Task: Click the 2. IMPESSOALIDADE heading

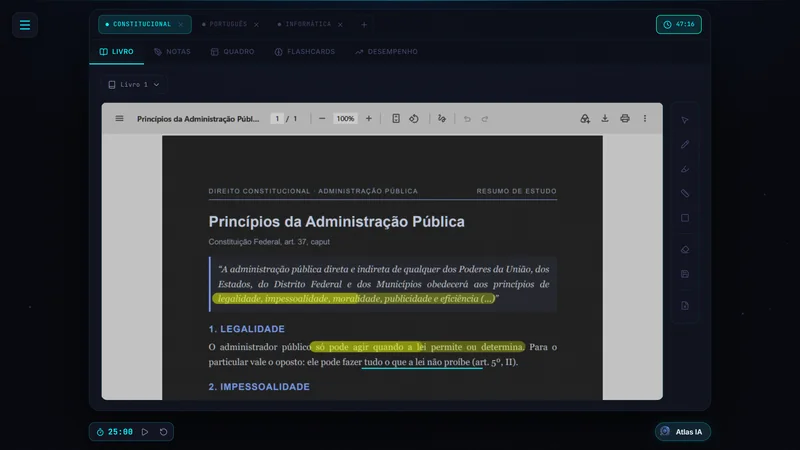Action: (x=259, y=387)
